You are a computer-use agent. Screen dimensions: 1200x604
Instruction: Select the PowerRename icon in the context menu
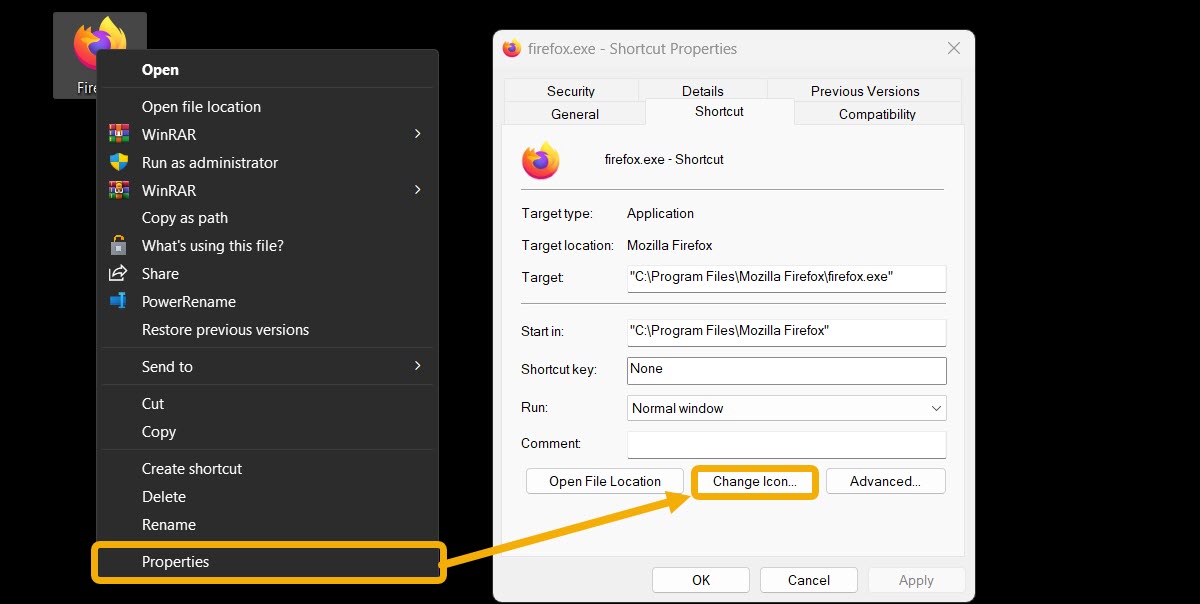[119, 301]
